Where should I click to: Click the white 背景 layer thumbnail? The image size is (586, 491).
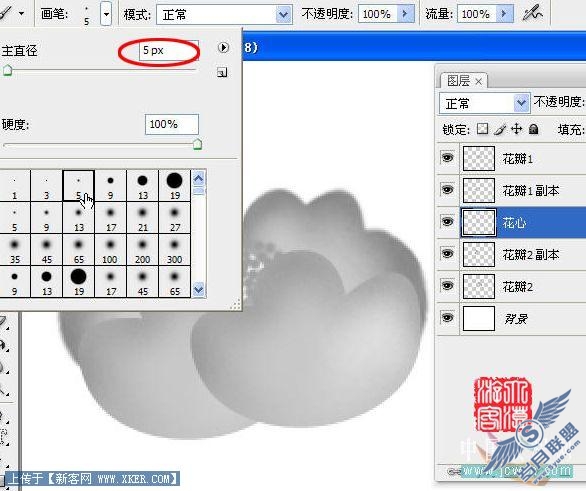point(479,319)
